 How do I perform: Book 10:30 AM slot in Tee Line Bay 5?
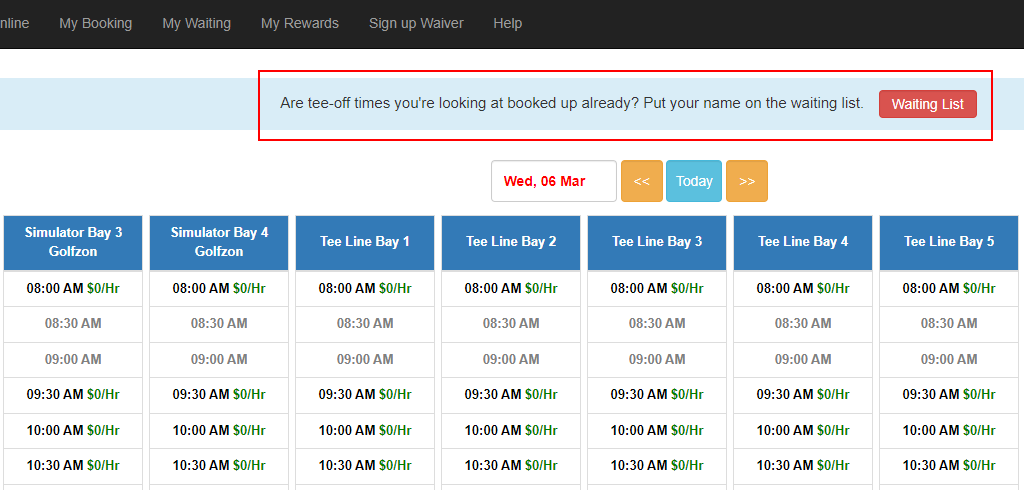click(949, 465)
